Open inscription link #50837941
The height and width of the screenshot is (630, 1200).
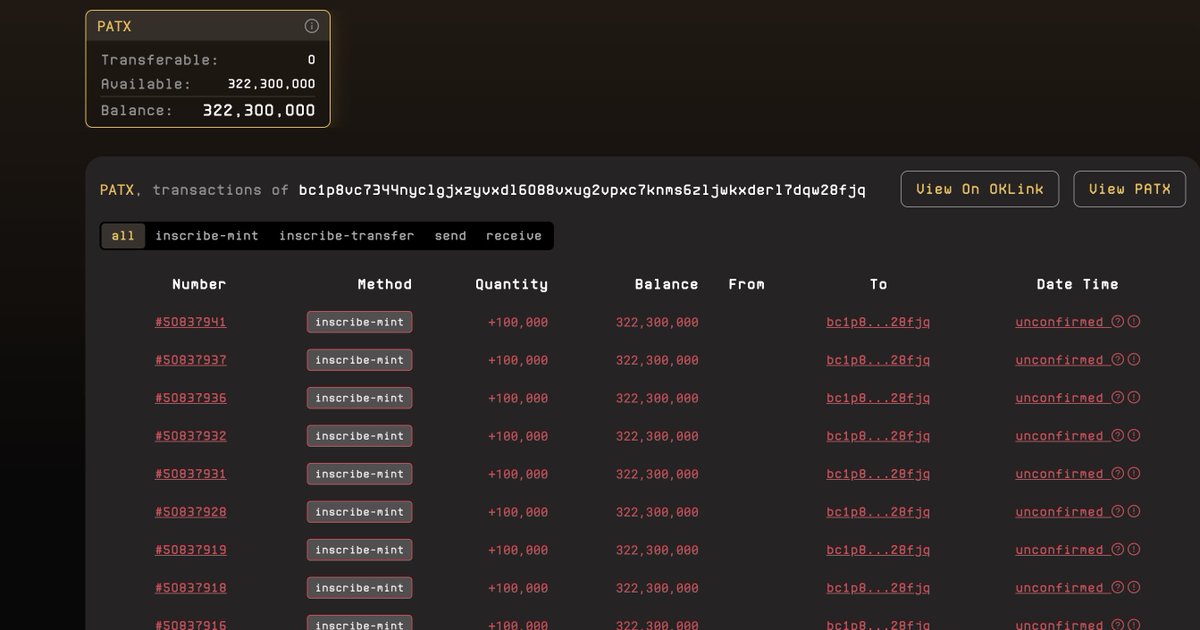(191, 322)
